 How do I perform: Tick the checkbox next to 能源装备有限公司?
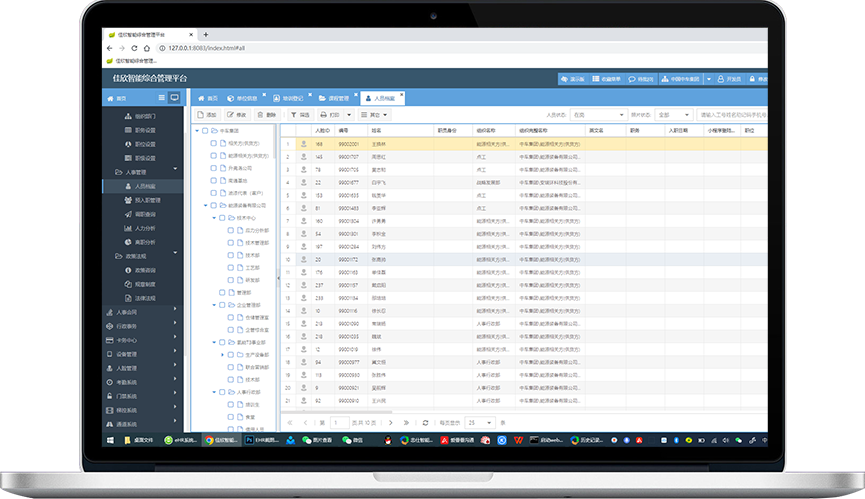click(213, 205)
